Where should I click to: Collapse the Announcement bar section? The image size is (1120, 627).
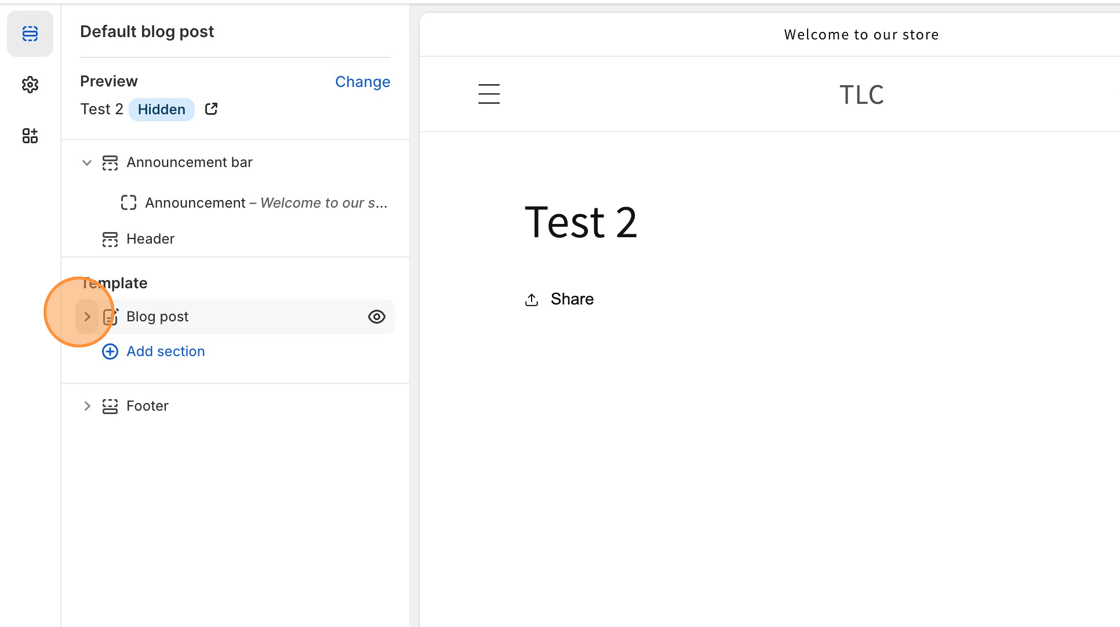pos(87,163)
